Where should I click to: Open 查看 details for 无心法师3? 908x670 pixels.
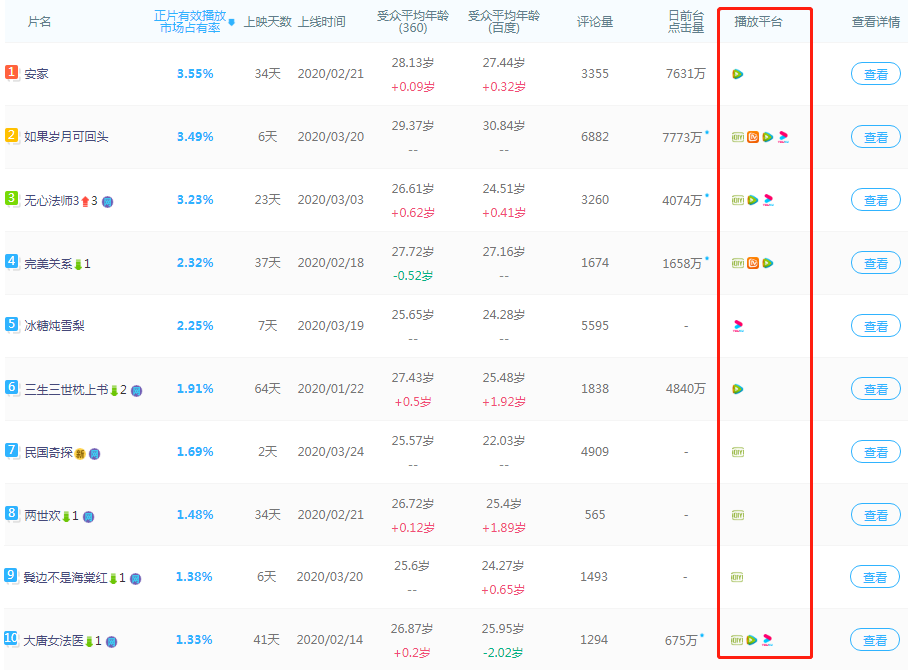point(876,200)
